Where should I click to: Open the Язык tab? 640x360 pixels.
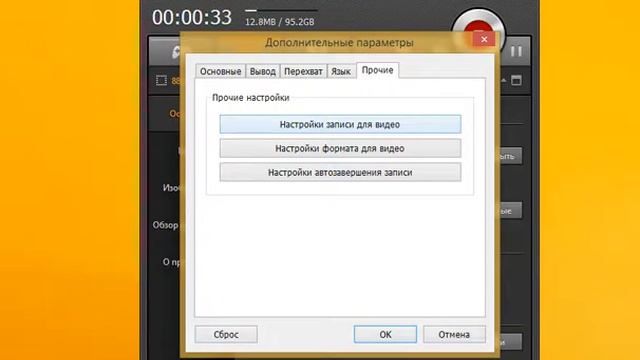(341, 71)
